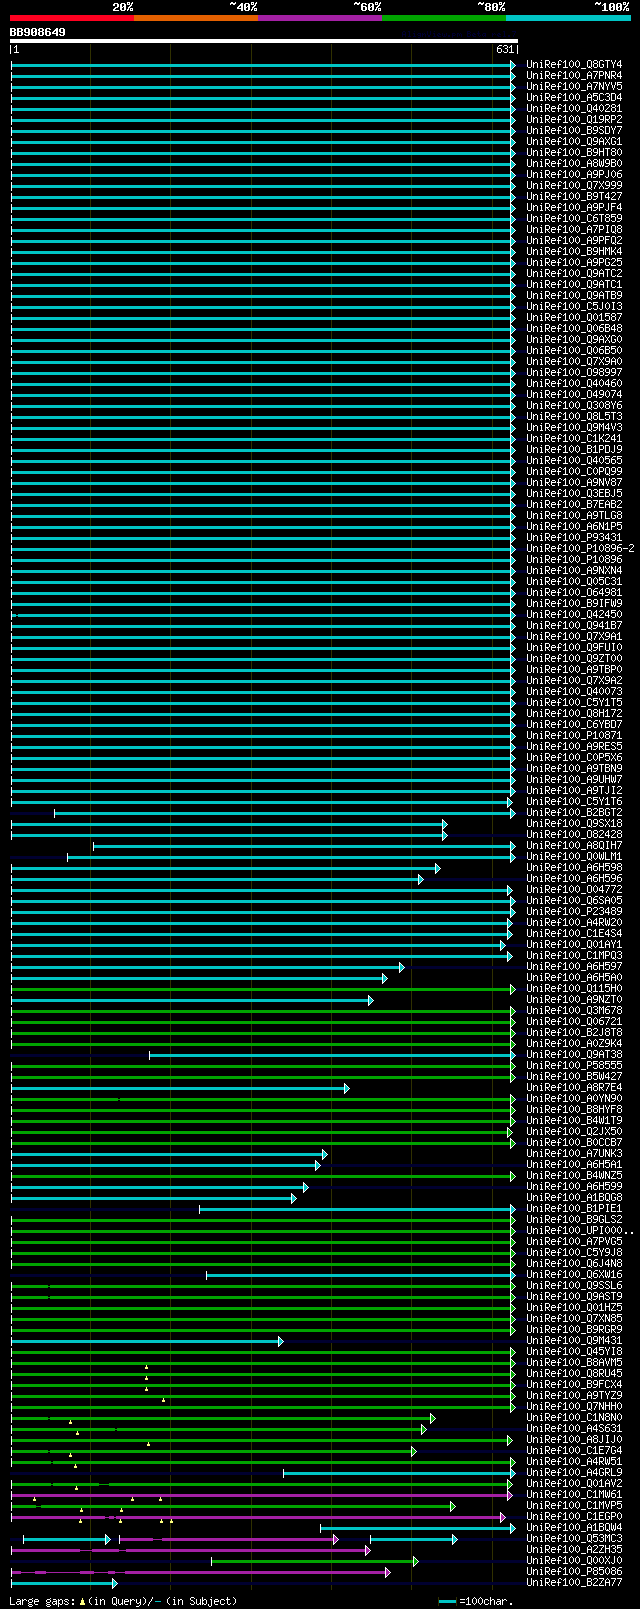Click the label UniRef100_B2ZA77
This screenshot has height=1609, width=640.
(x=574, y=1583)
